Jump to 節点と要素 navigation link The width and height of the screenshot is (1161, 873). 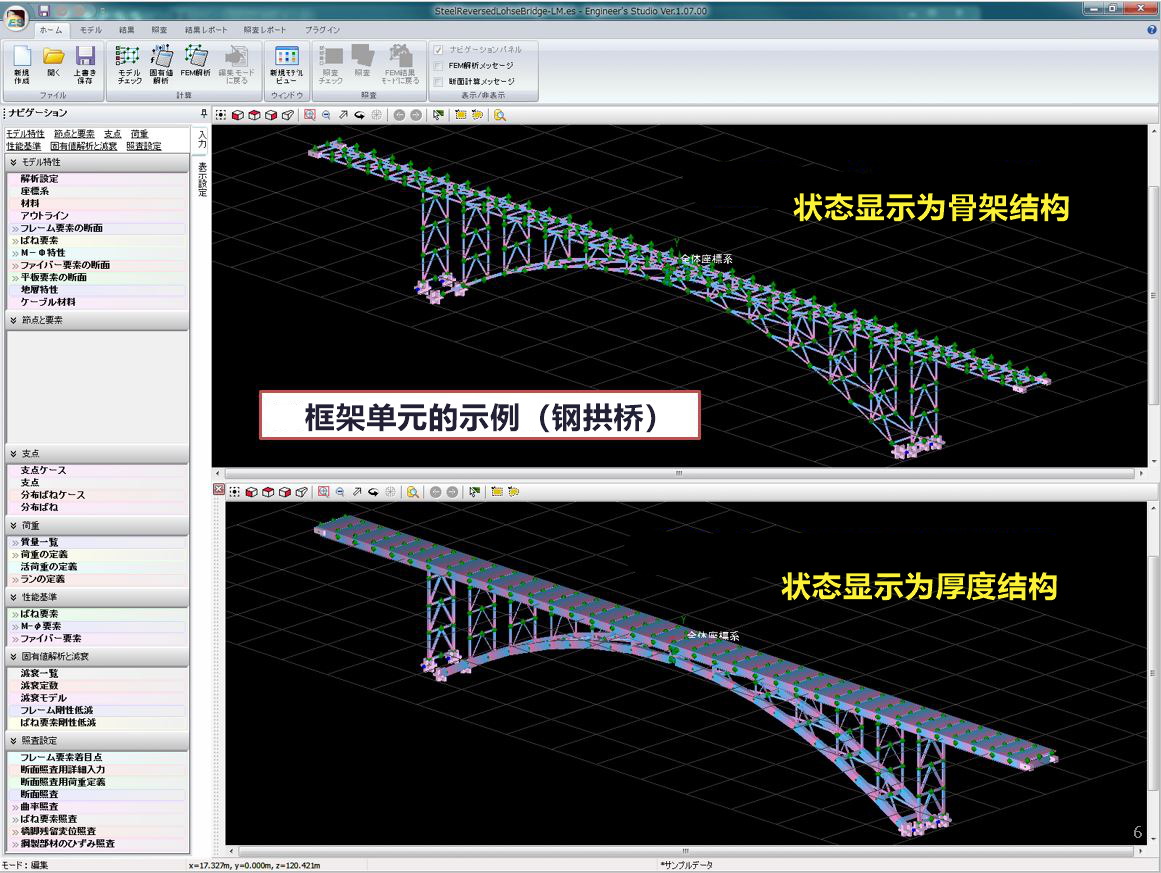[x=74, y=134]
